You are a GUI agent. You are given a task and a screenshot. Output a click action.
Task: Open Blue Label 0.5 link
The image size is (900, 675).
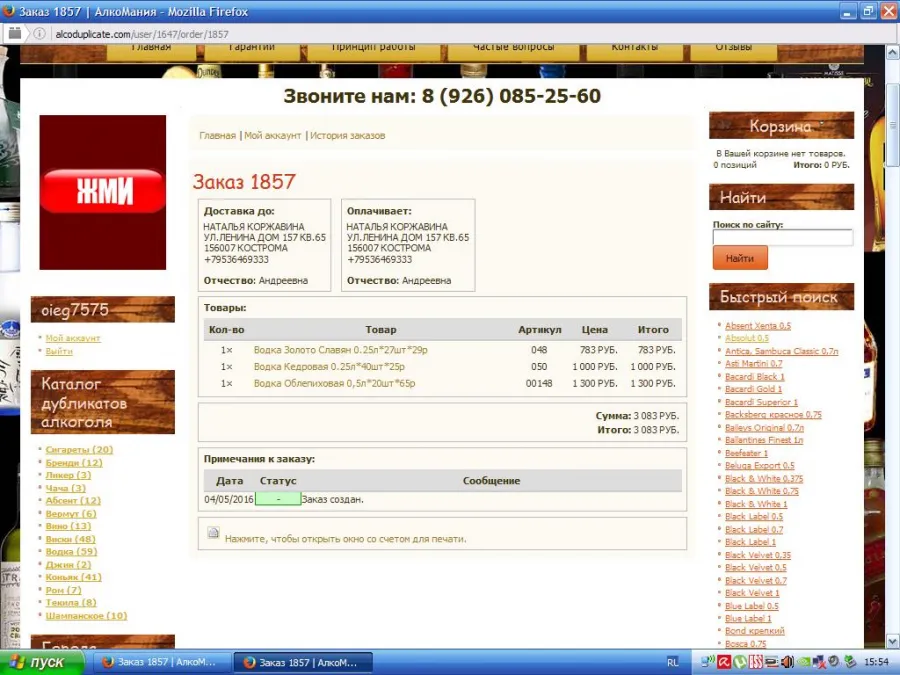click(752, 606)
